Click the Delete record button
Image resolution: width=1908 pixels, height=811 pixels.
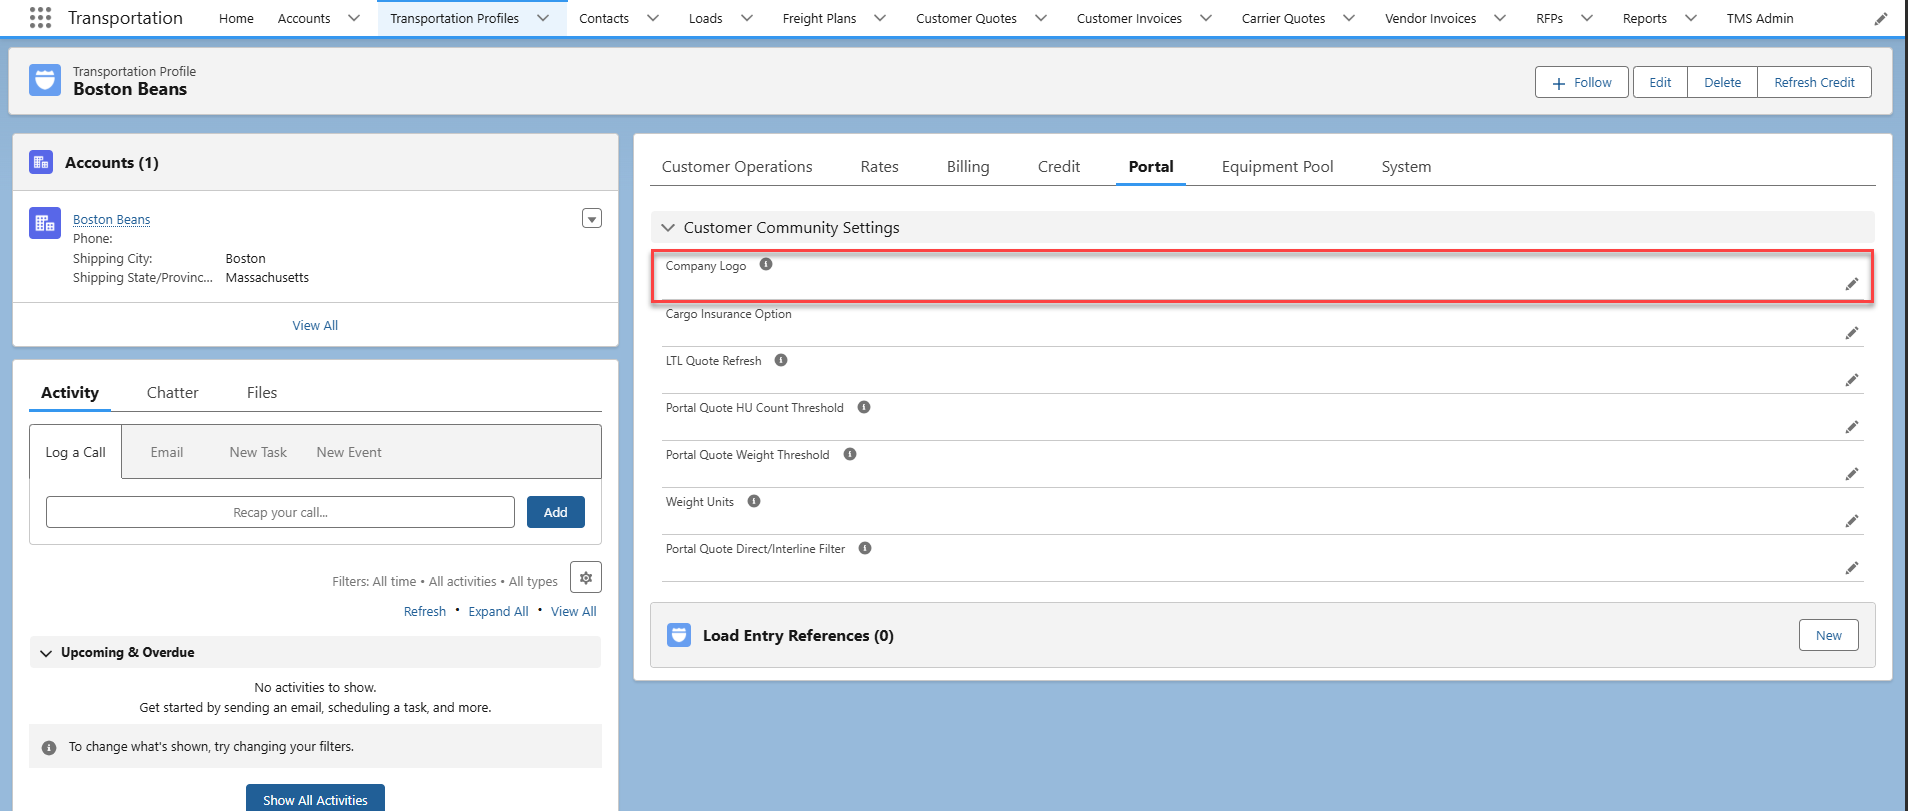1722,83
